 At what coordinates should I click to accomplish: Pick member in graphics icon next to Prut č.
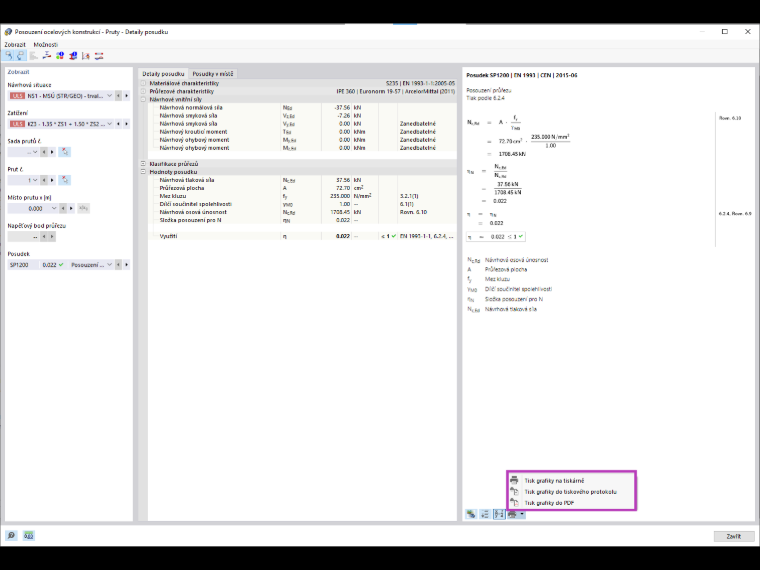click(64, 180)
